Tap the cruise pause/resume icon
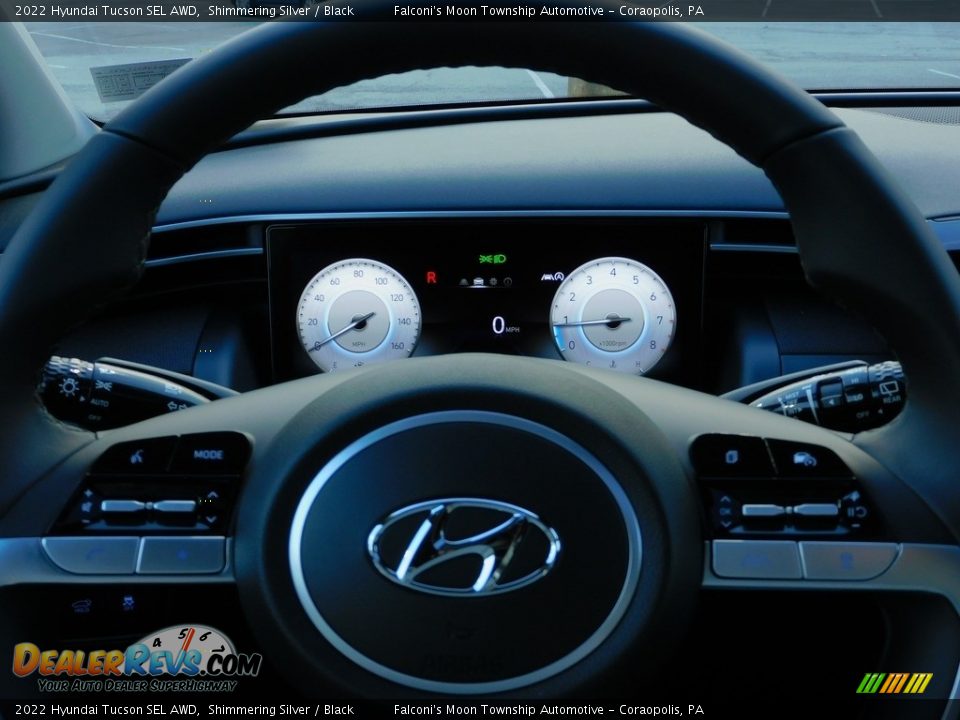 click(x=856, y=512)
